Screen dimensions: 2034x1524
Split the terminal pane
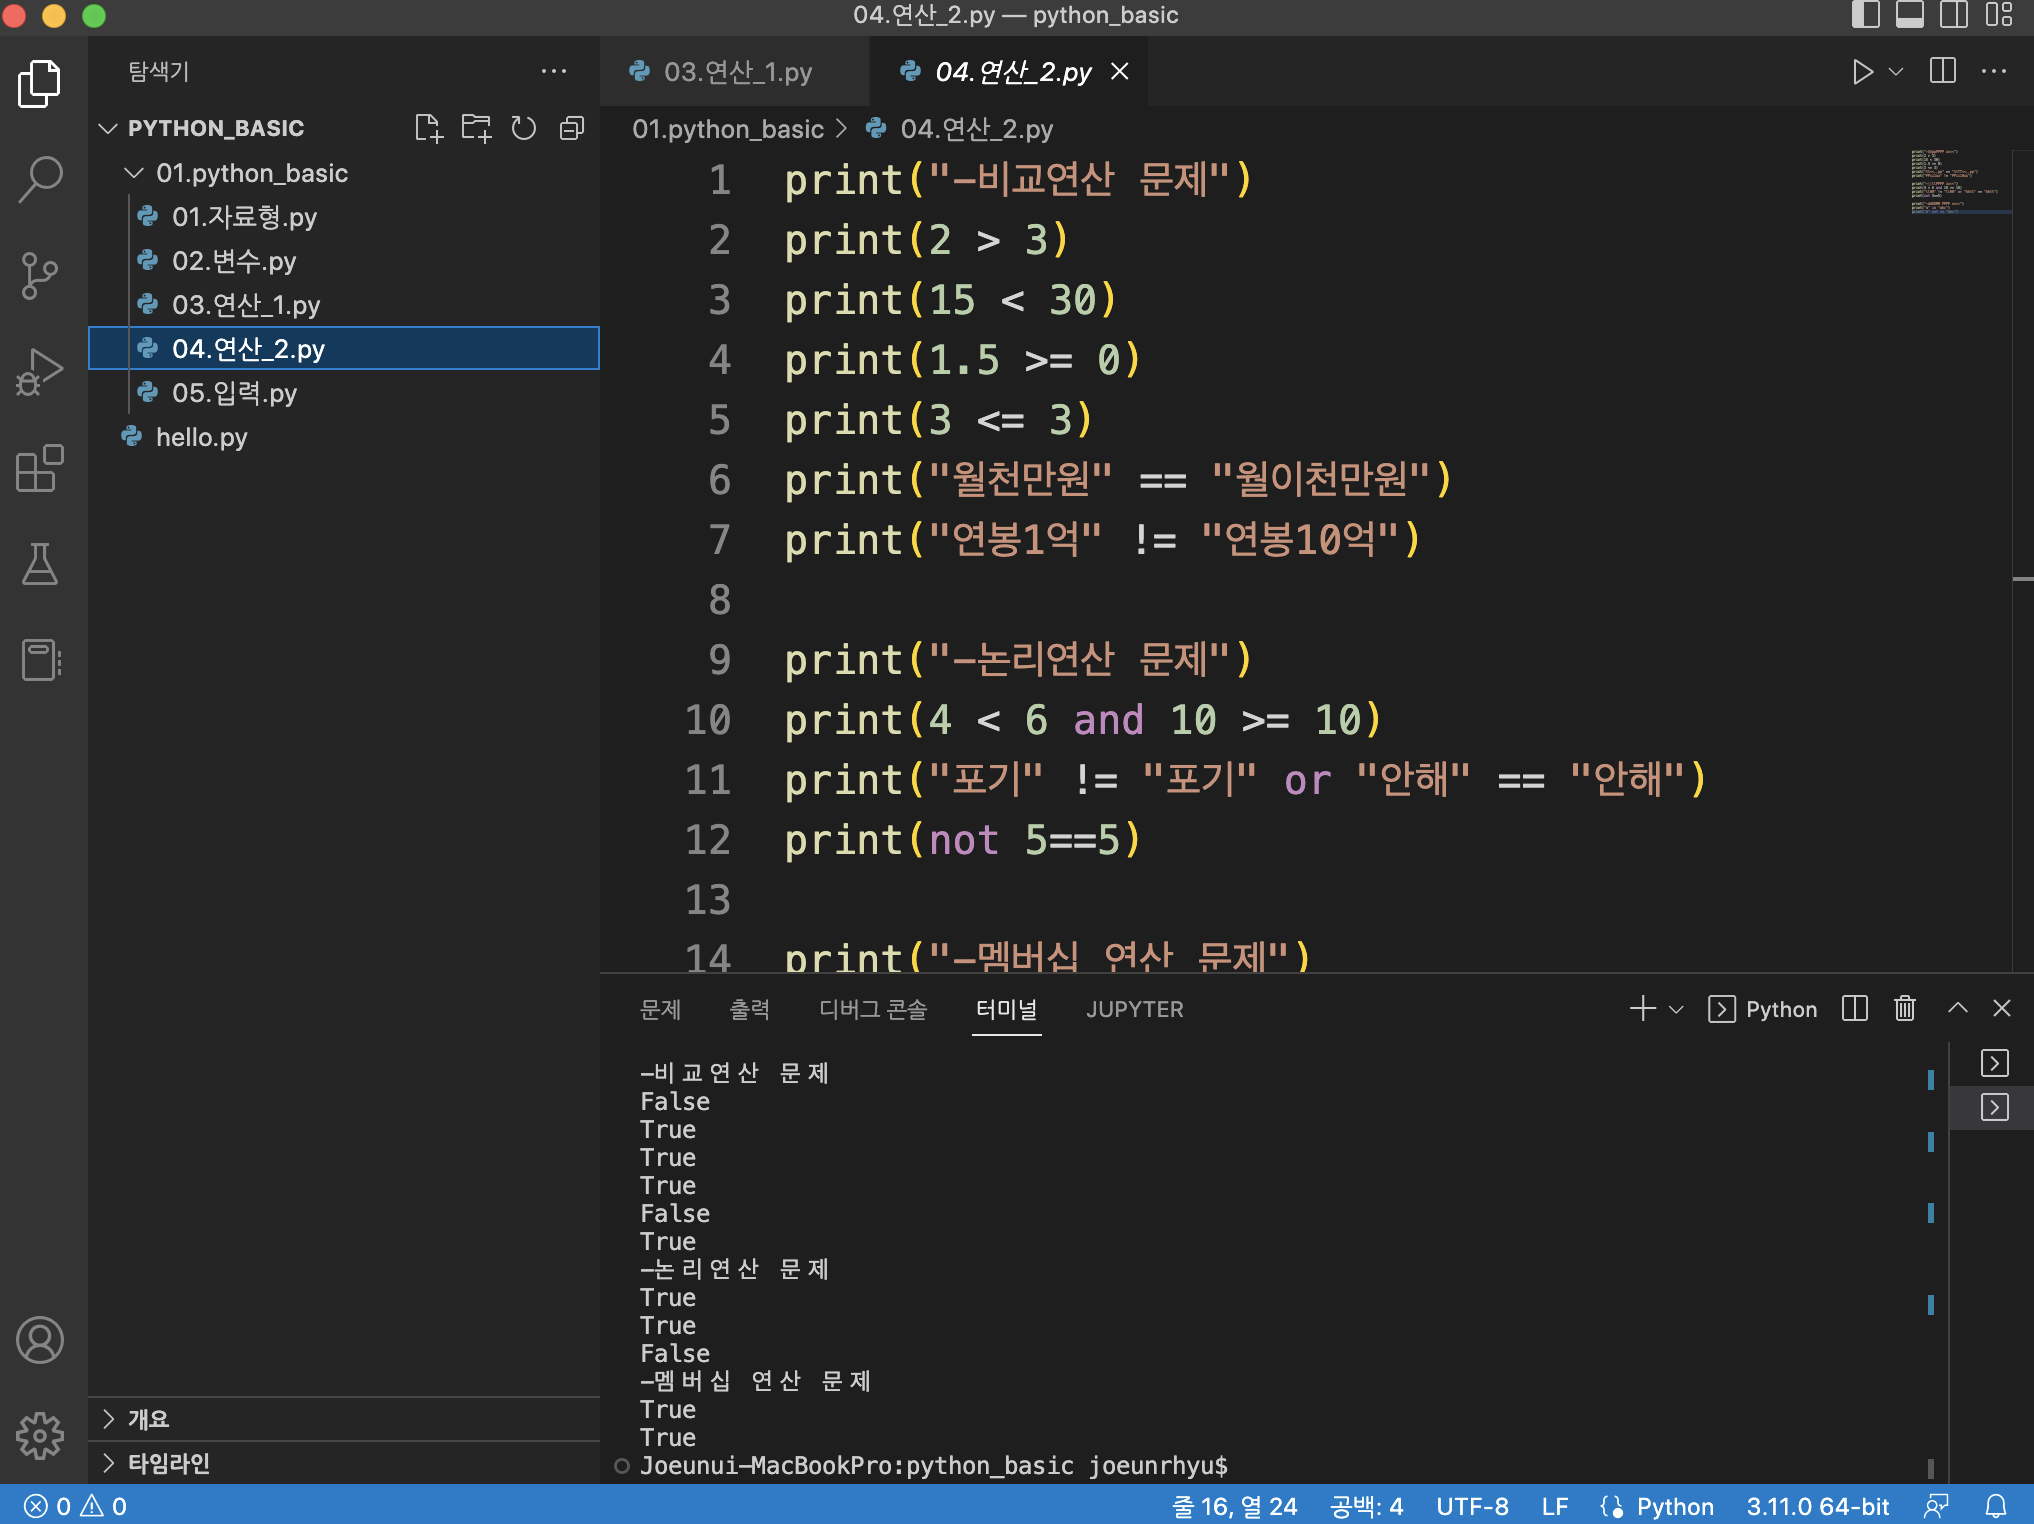click(1855, 1008)
